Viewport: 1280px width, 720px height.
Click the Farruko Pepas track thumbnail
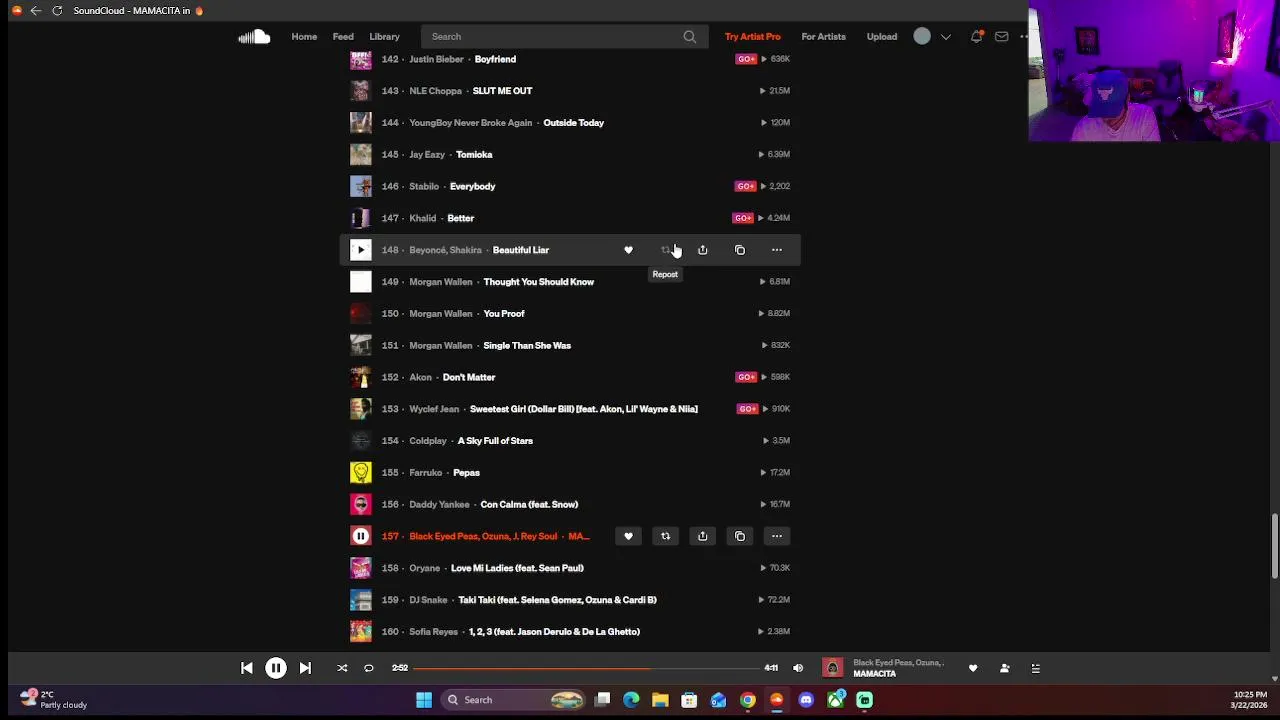(x=361, y=472)
